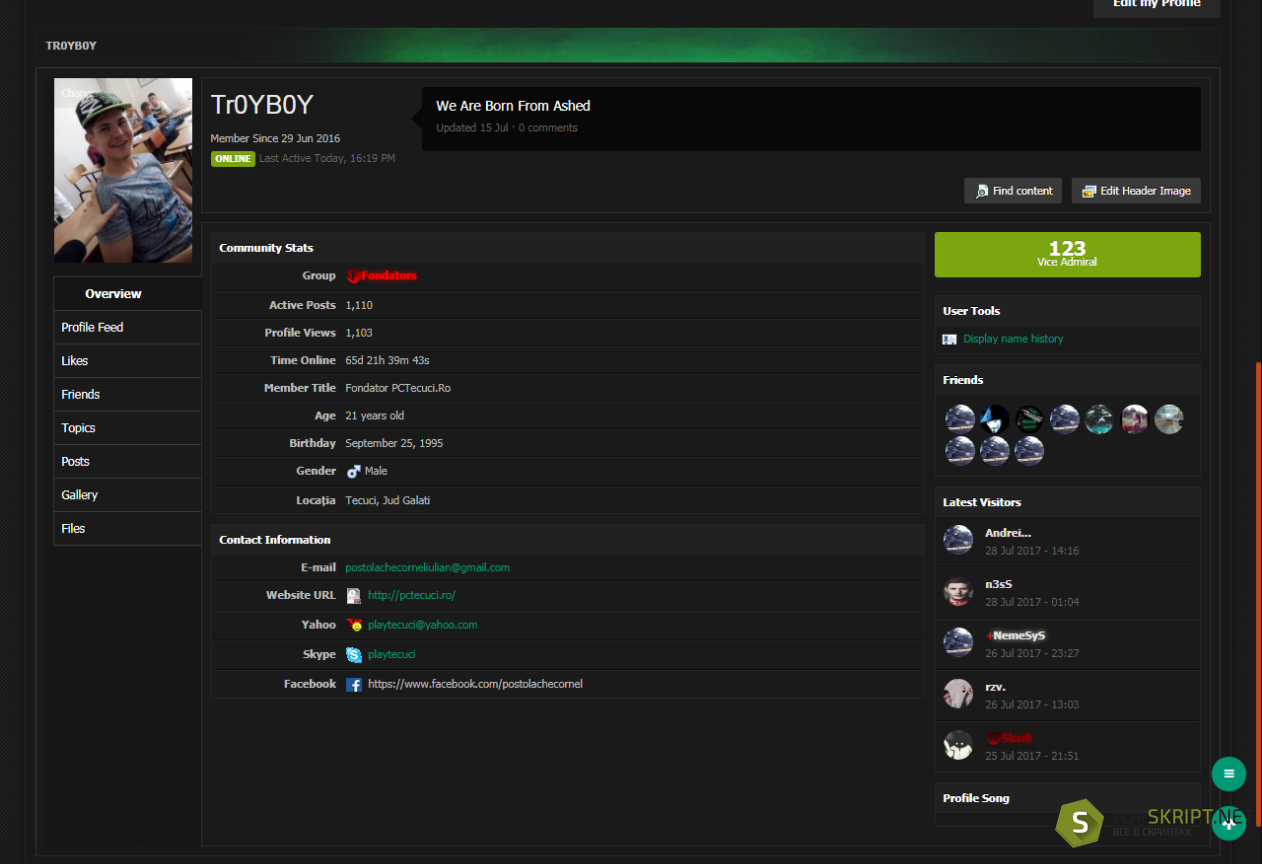Image resolution: width=1262 pixels, height=864 pixels.
Task: Click the Fondators group label
Action: click(381, 275)
